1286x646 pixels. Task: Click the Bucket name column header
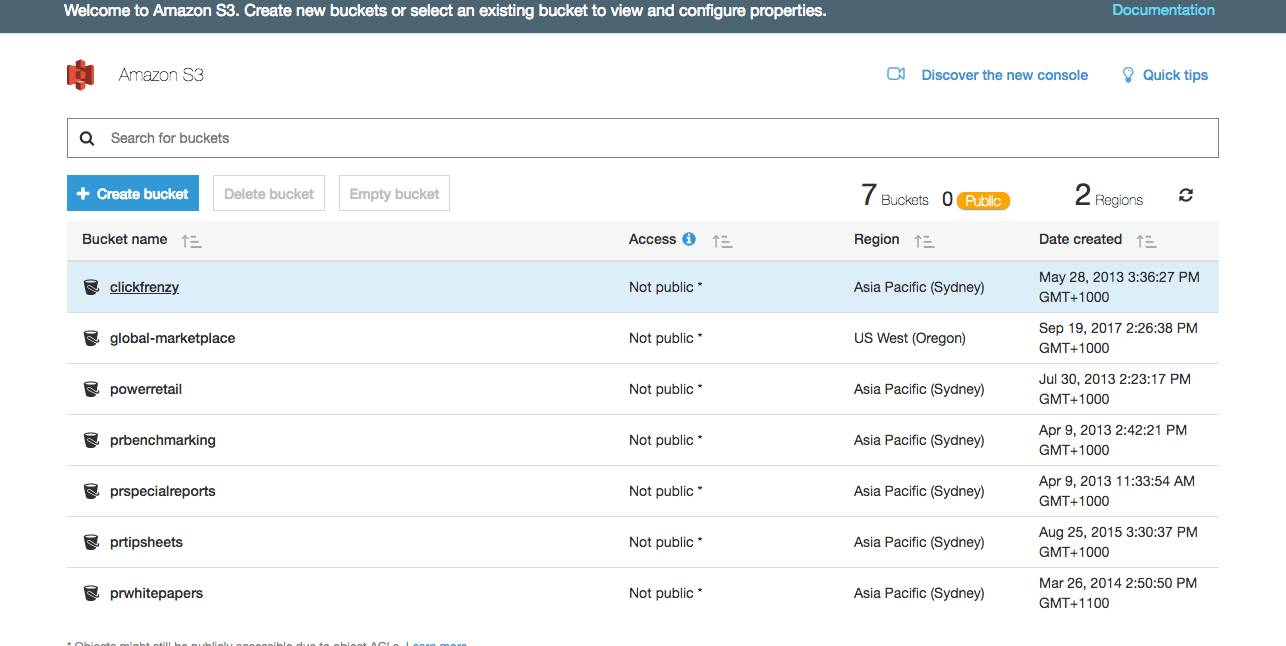pyautogui.click(x=125, y=239)
